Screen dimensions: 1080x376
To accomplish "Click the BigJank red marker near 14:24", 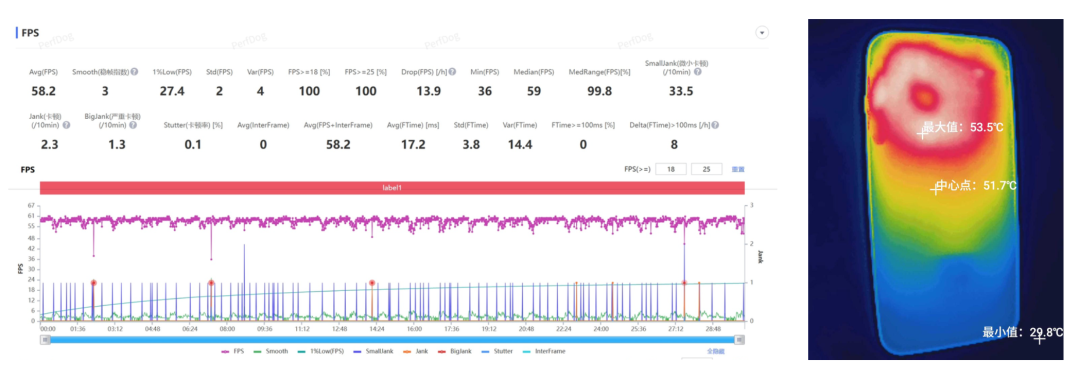I will 372,283.
